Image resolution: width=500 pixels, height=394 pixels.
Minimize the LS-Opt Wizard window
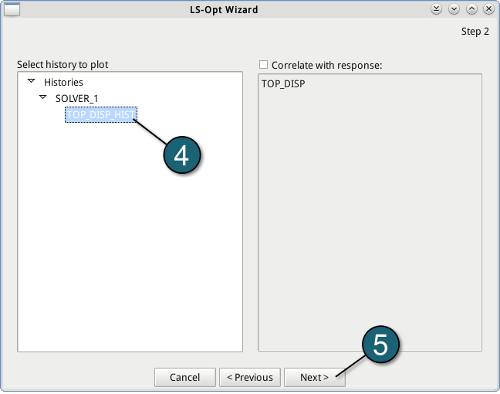tap(454, 9)
